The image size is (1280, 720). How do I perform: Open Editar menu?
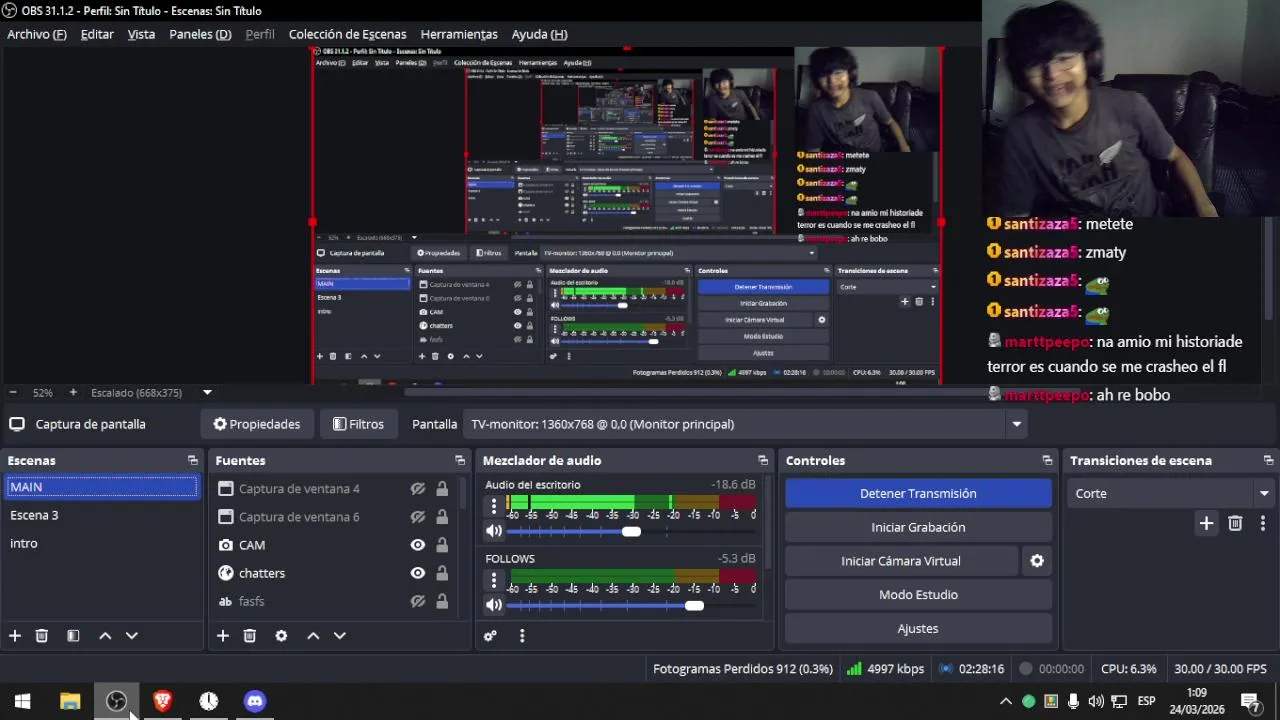point(97,34)
